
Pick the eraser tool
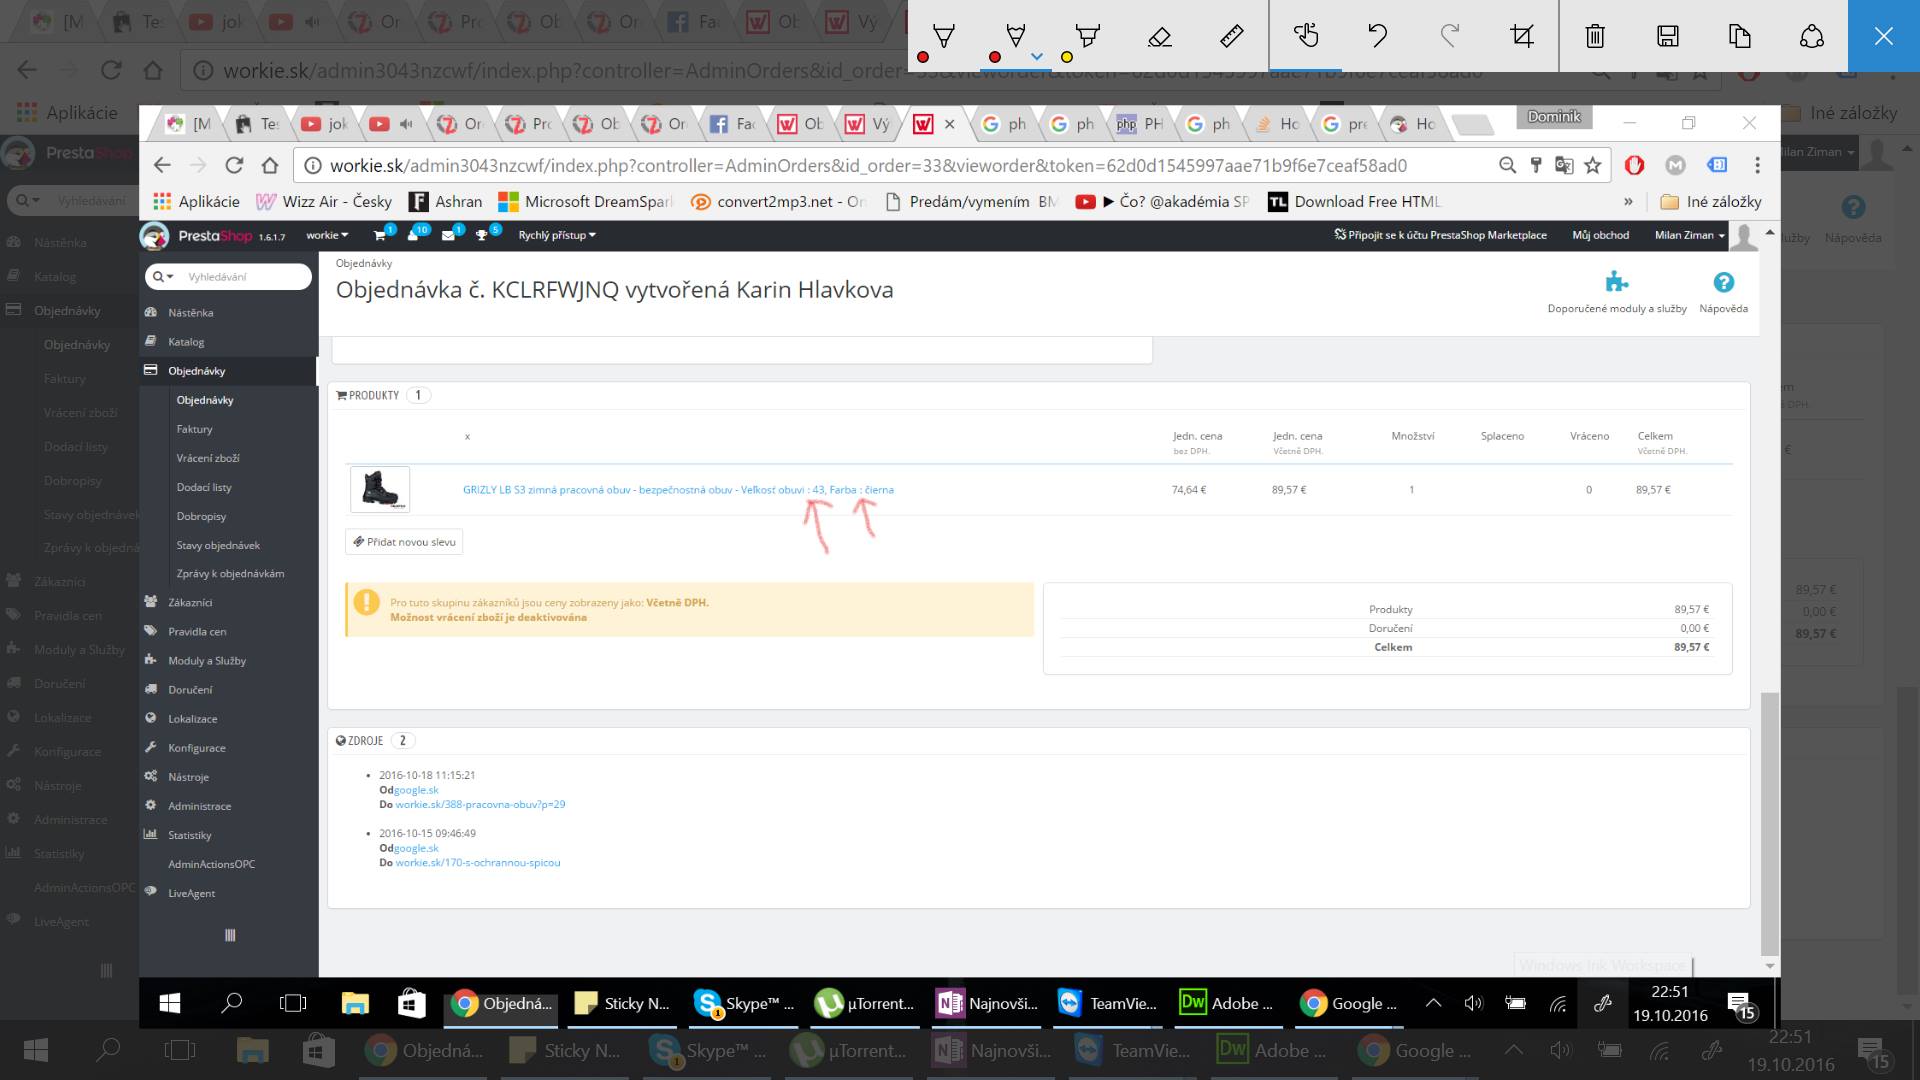(1159, 37)
